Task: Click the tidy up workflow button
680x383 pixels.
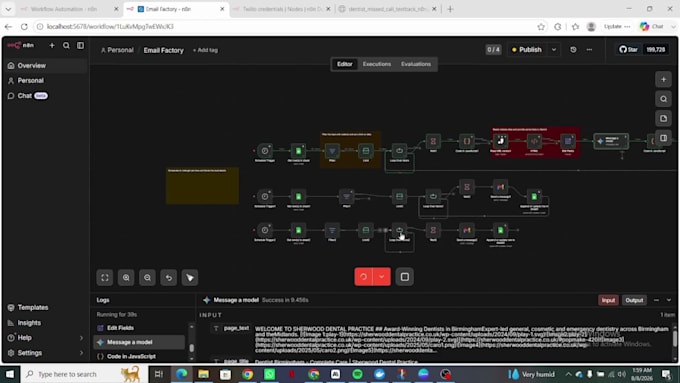Action: pyautogui.click(x=190, y=278)
